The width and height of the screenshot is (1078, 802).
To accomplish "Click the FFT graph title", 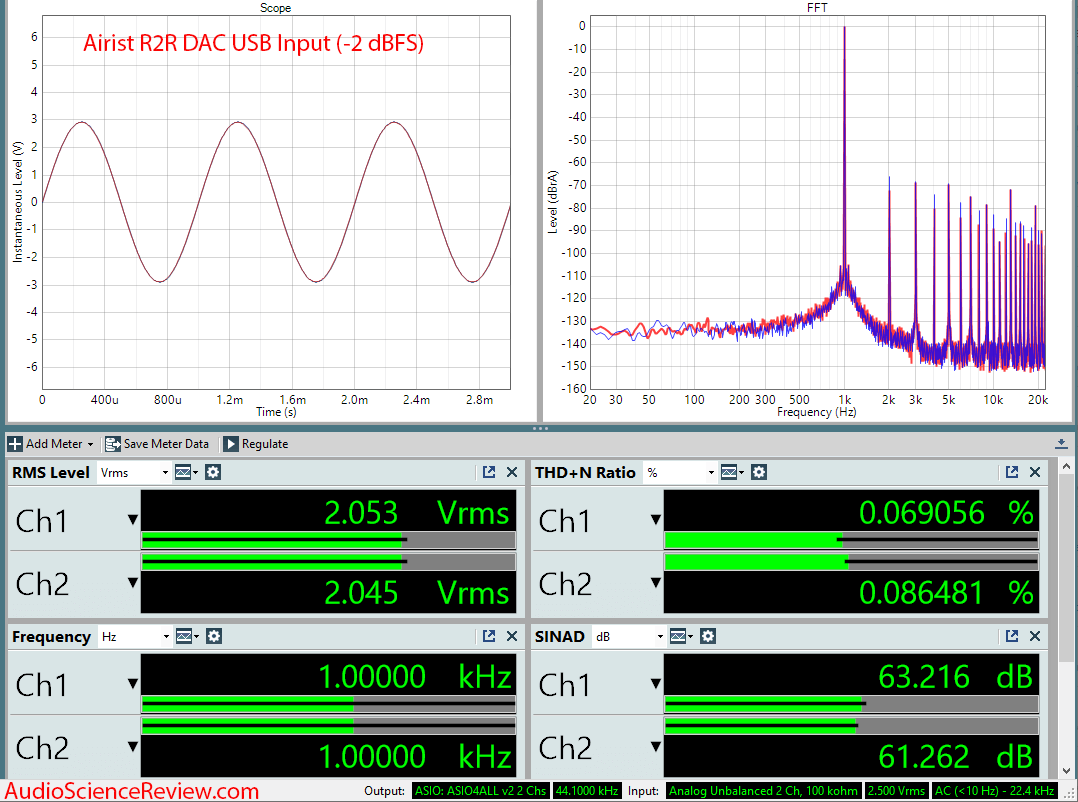I will [817, 8].
